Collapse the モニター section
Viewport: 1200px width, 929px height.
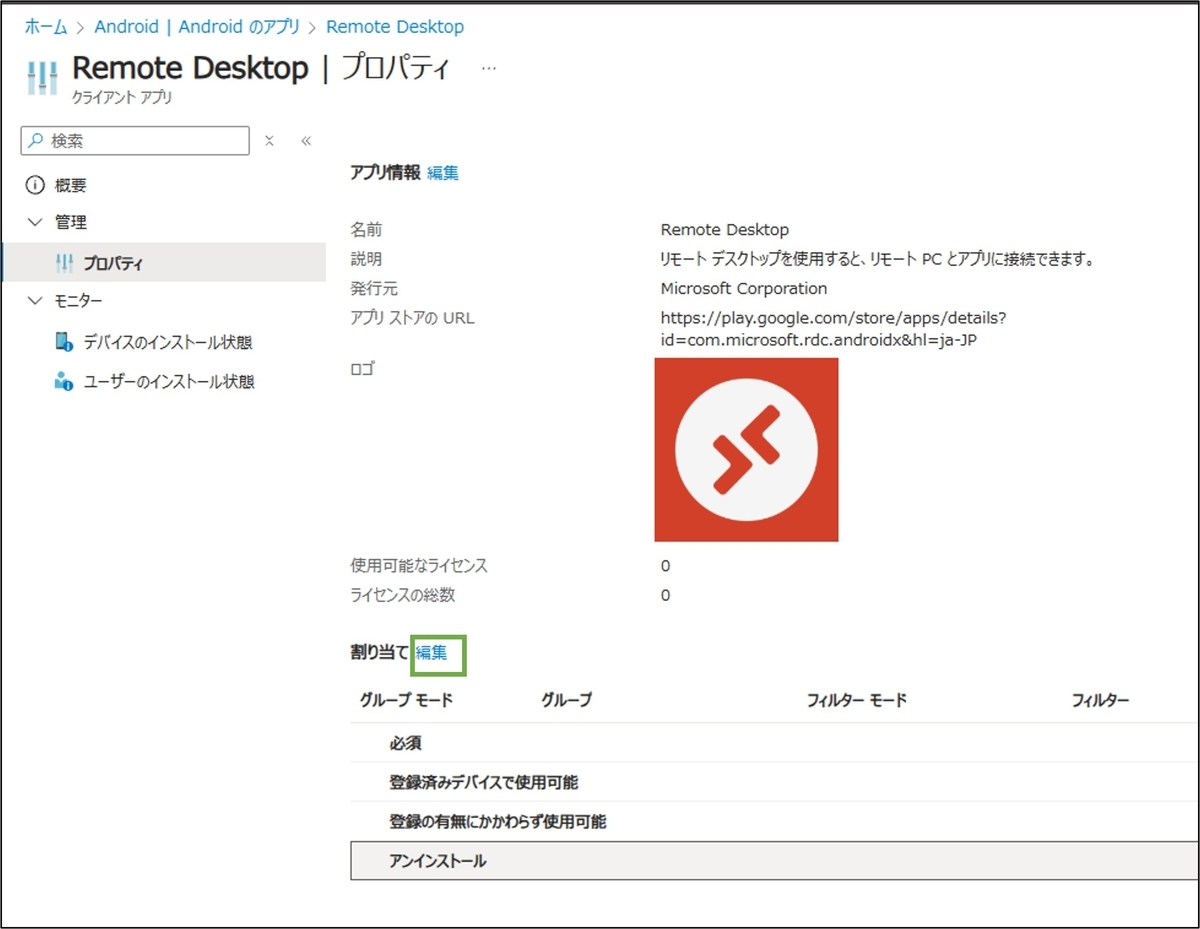(36, 301)
